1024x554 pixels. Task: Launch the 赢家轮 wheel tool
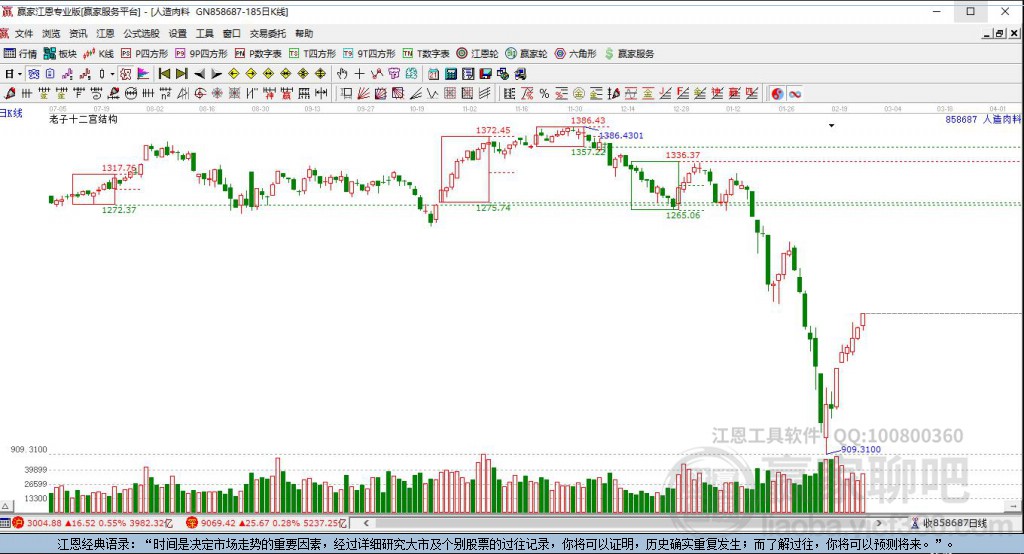pos(526,54)
